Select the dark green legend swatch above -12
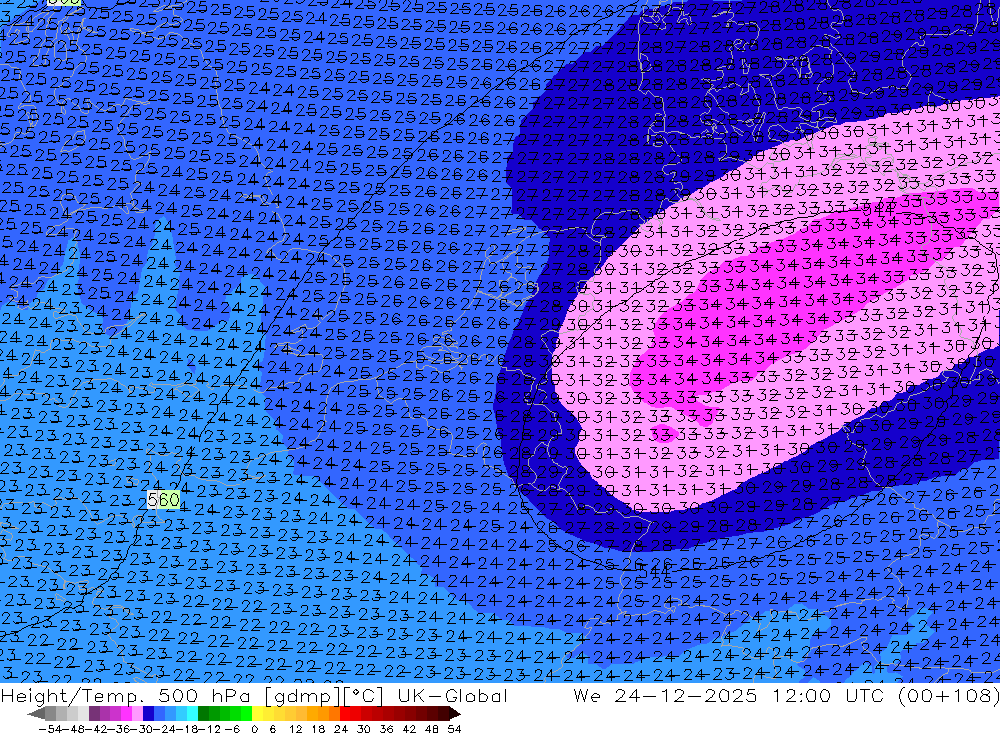This screenshot has width=1000, height=733. [203, 713]
